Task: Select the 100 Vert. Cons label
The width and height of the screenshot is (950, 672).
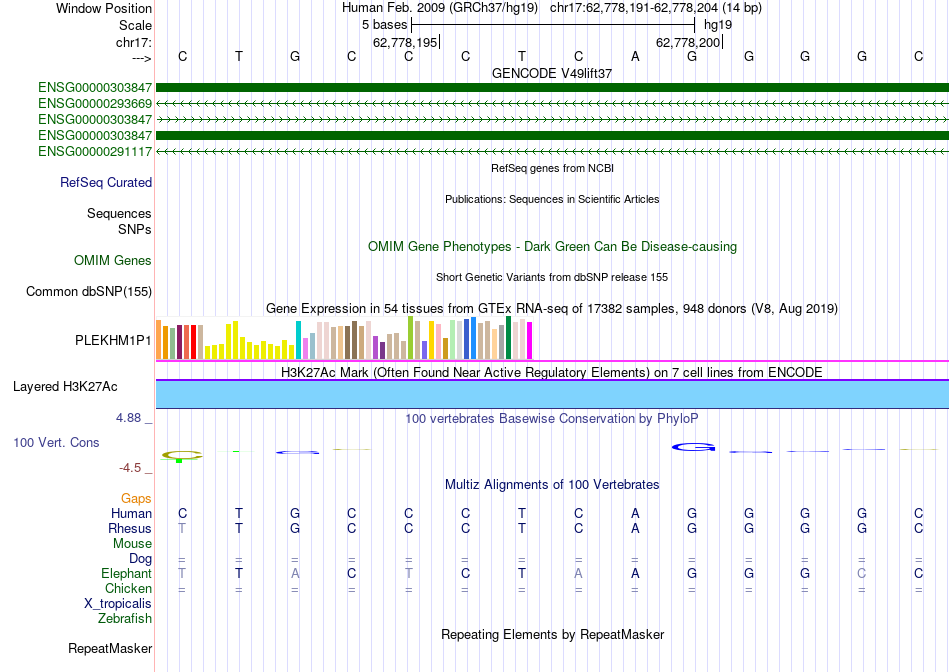Action: pyautogui.click(x=56, y=442)
